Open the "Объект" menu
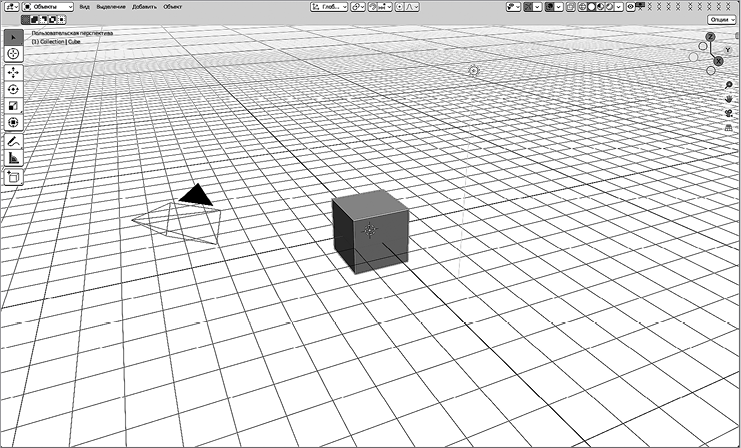Image resolution: width=741 pixels, height=448 pixels. (x=173, y=6)
